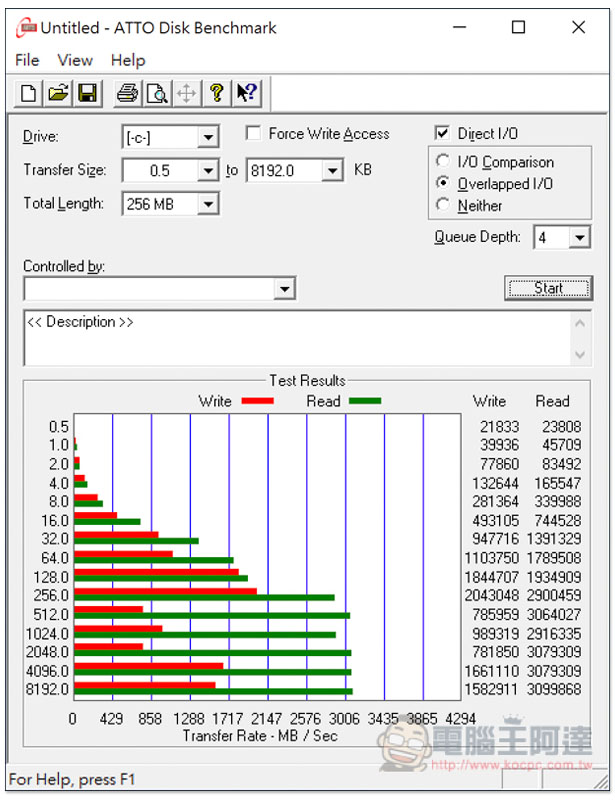Open the View menu
Viewport: 615px width, 800px height.
75,60
